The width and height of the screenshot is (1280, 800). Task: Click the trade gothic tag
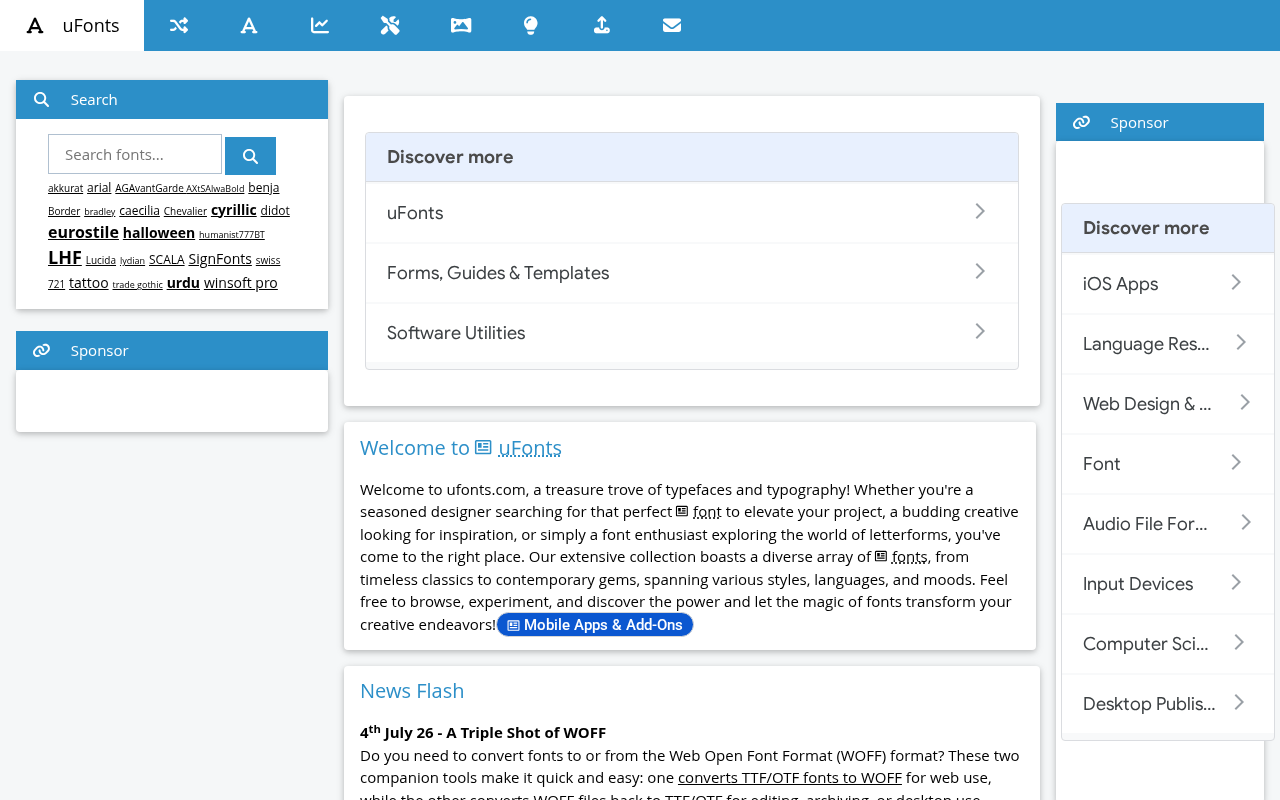point(138,285)
